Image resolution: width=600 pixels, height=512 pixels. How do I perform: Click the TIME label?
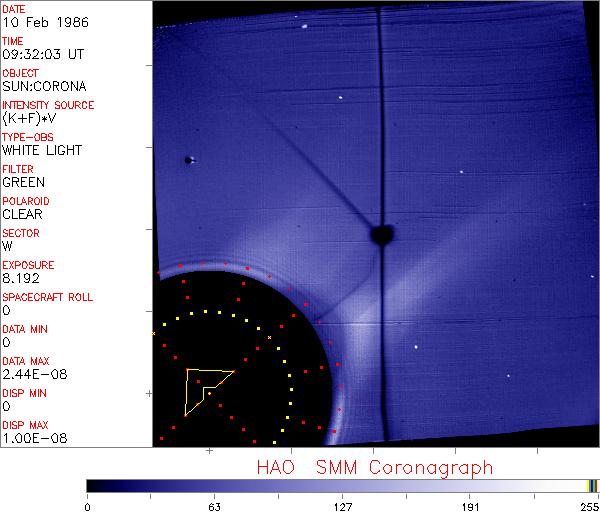(x=13, y=41)
